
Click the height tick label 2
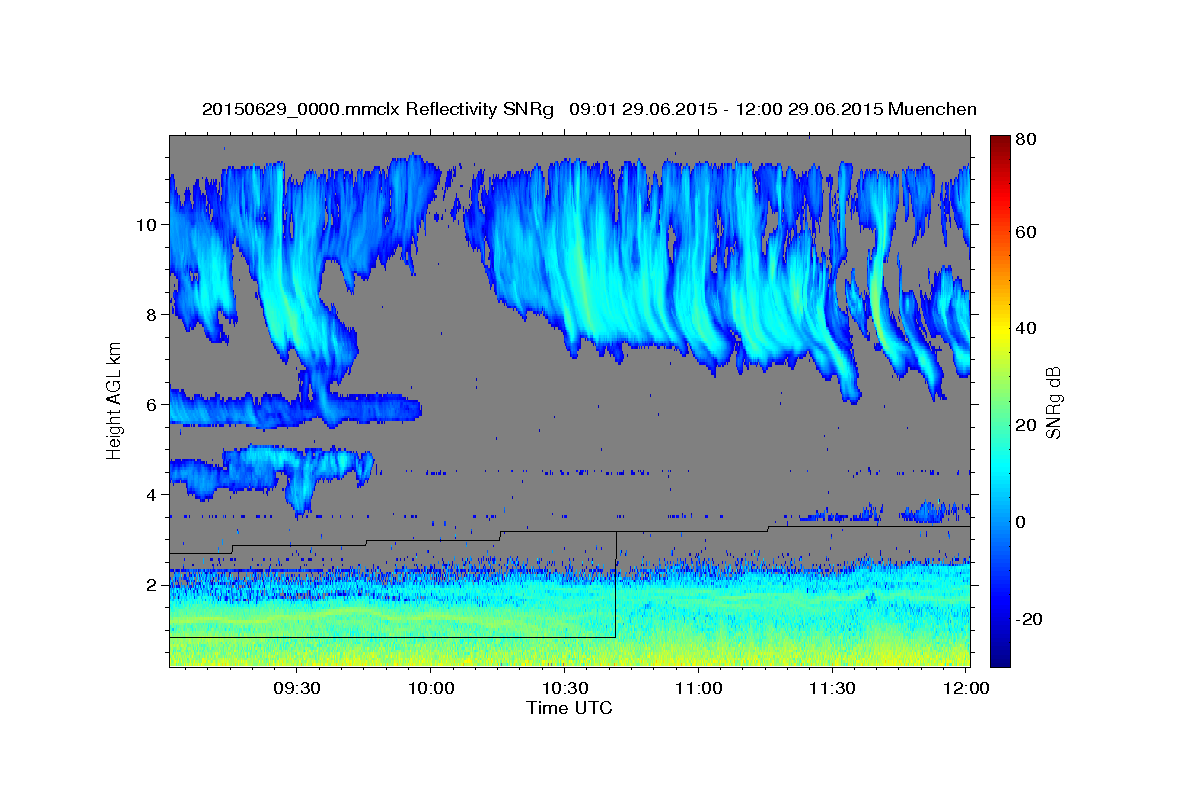click(150, 584)
